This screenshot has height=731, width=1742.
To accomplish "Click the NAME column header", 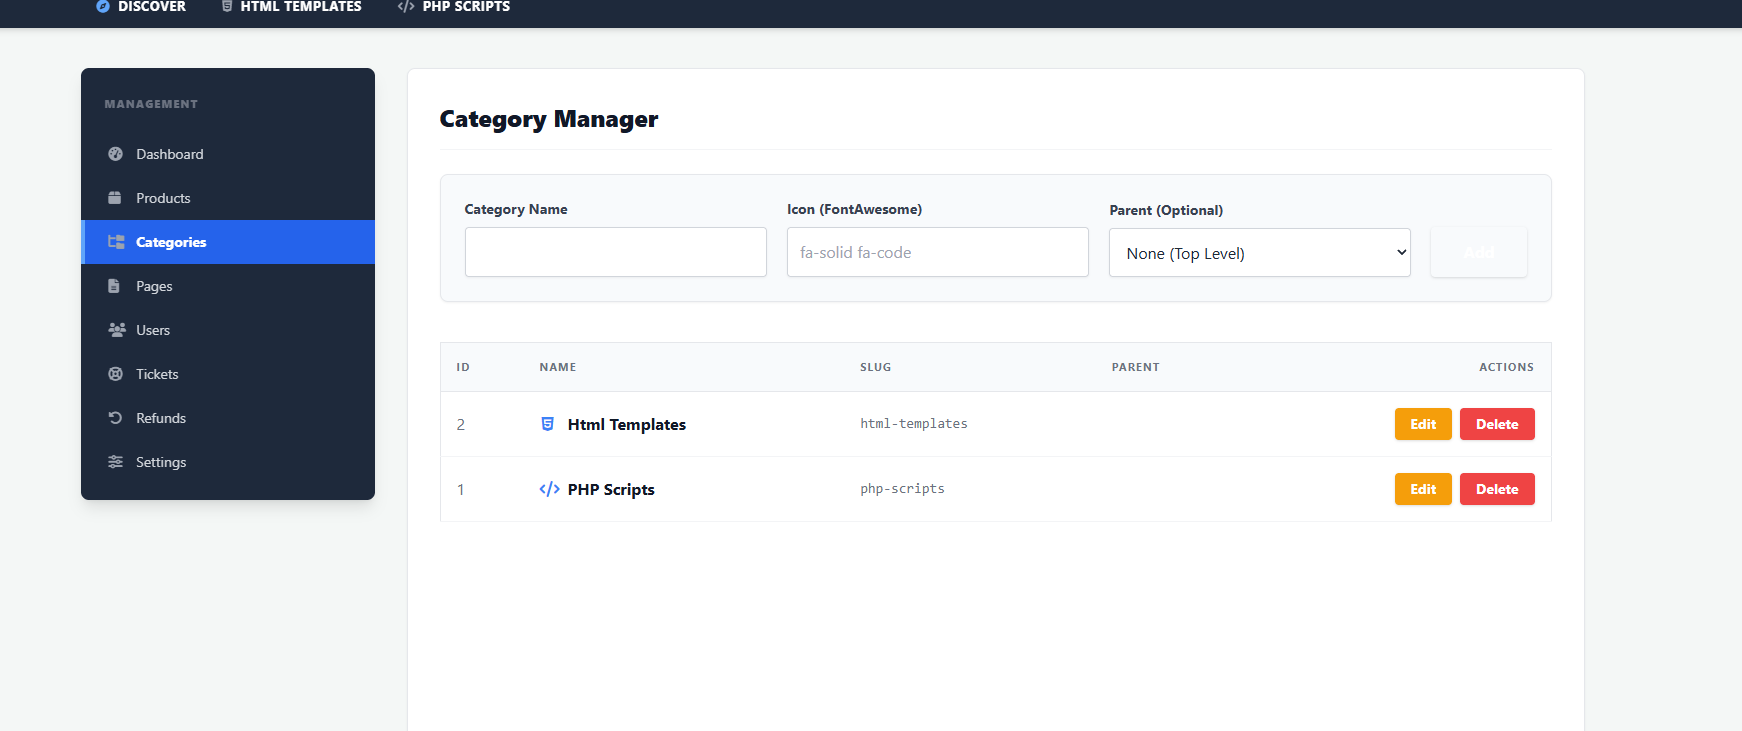I will click(x=558, y=367).
